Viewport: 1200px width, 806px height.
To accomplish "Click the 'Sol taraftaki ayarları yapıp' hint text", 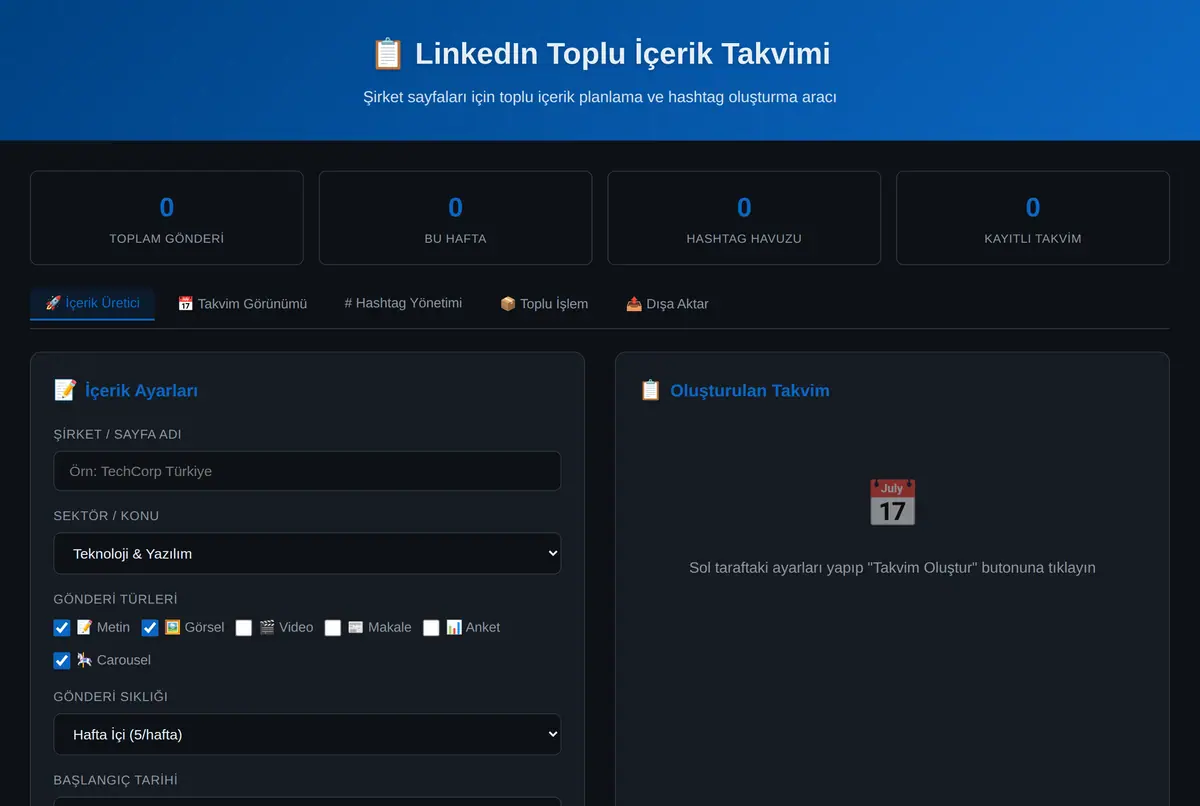I will pos(892,568).
